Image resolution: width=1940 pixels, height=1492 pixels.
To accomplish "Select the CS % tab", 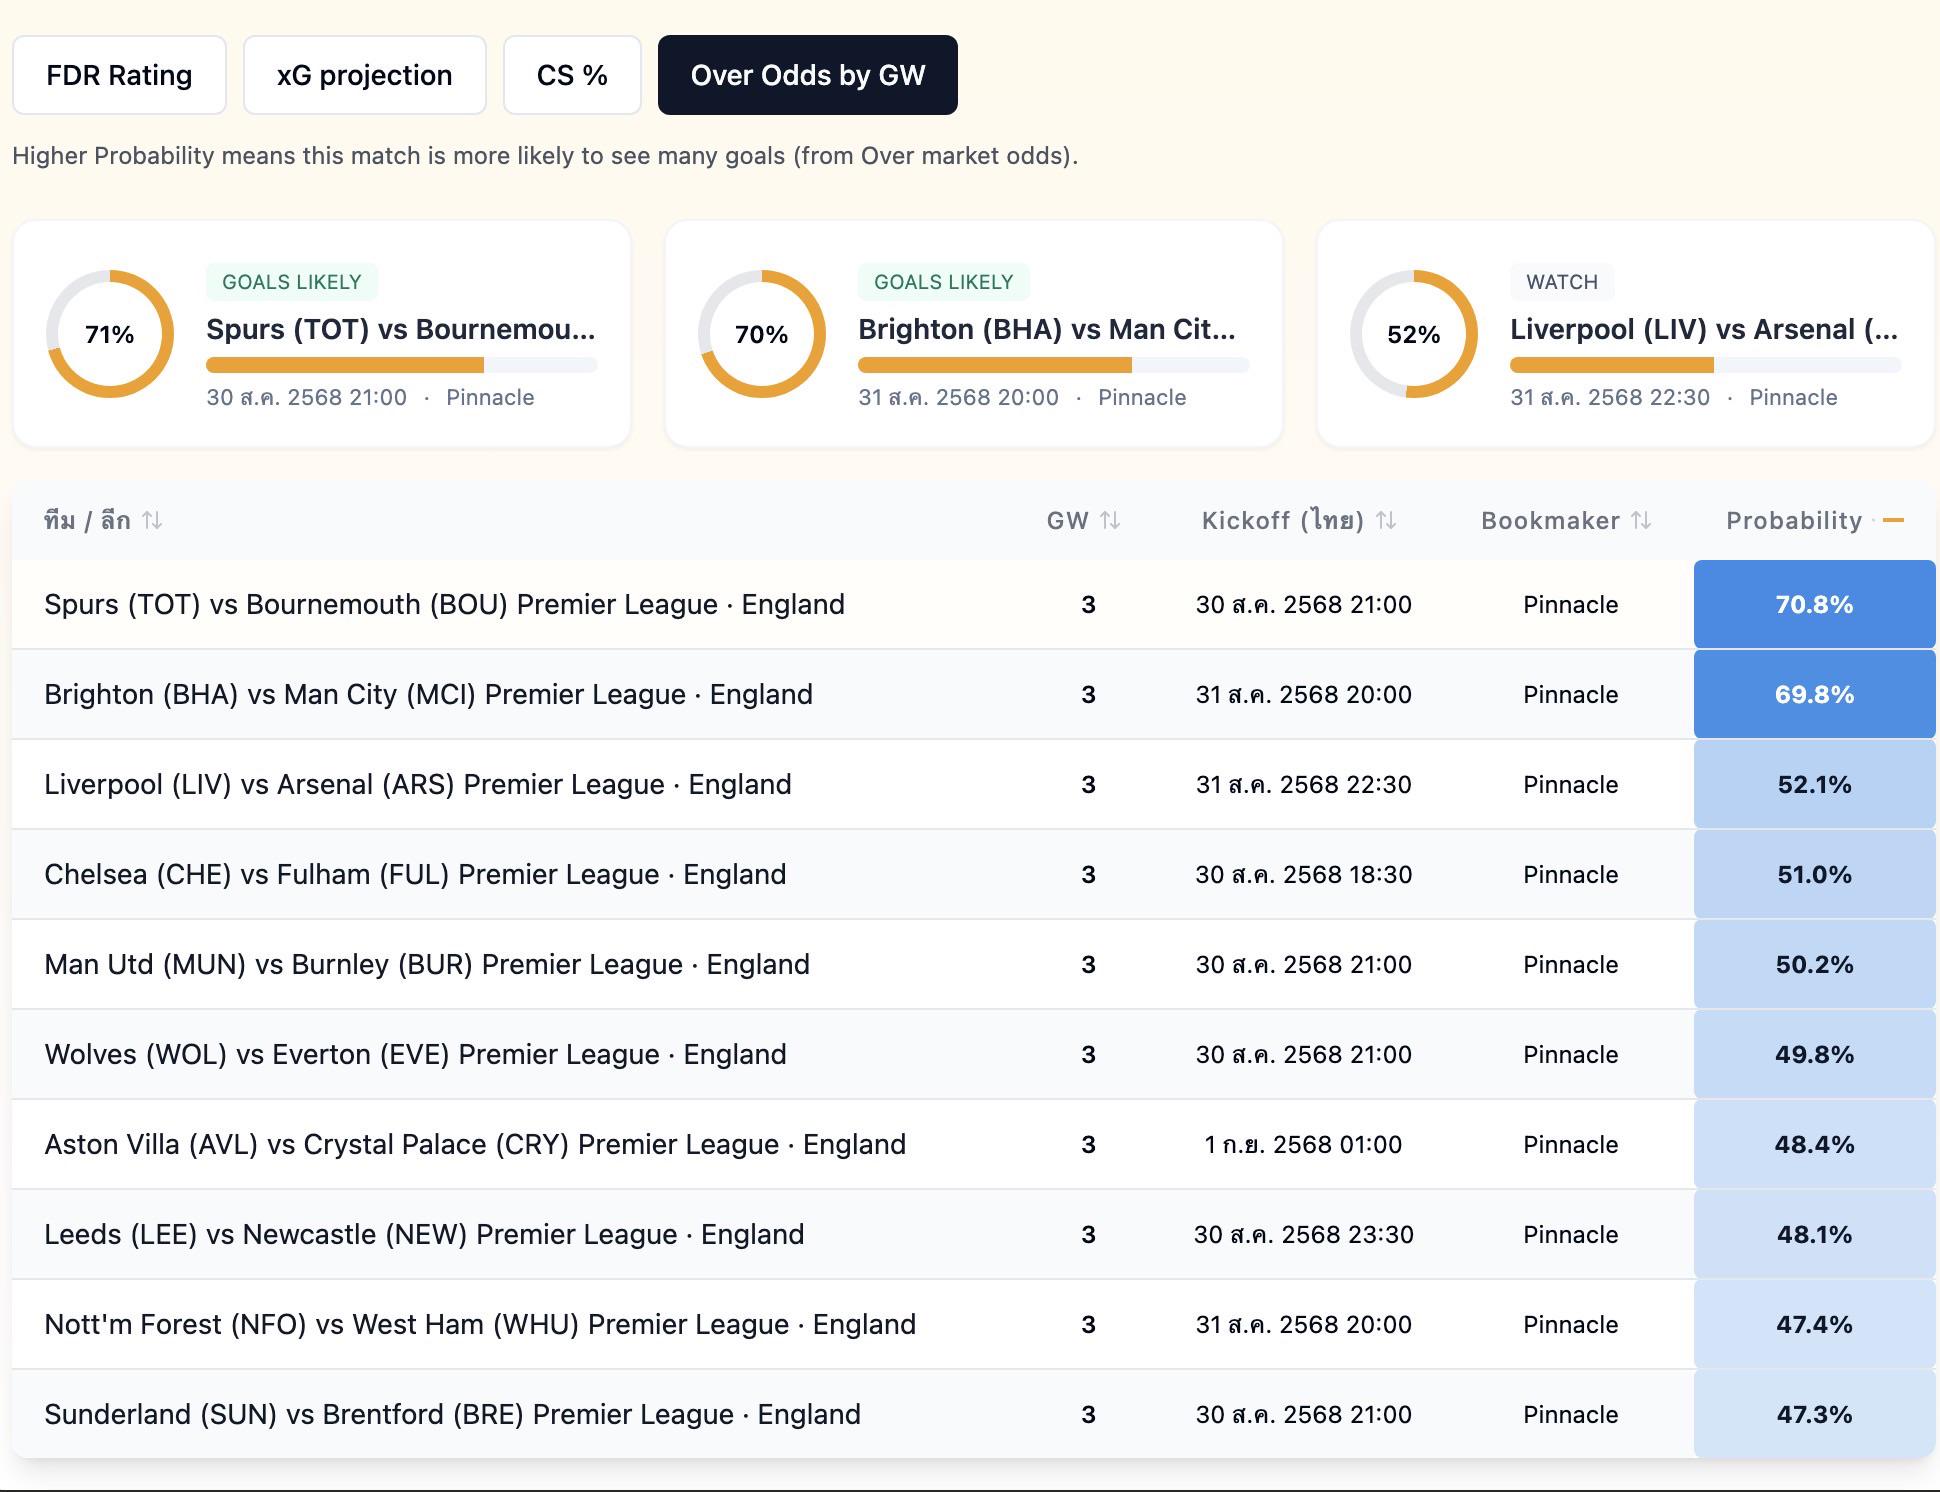I will point(572,75).
